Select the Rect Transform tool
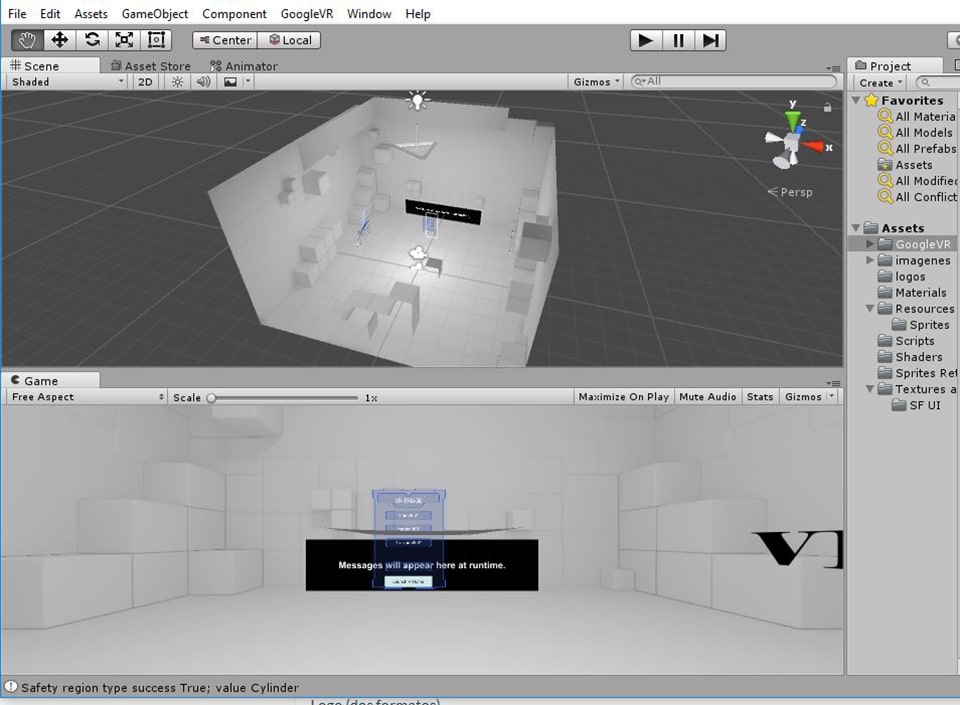This screenshot has width=960, height=705. pyautogui.click(x=156, y=40)
